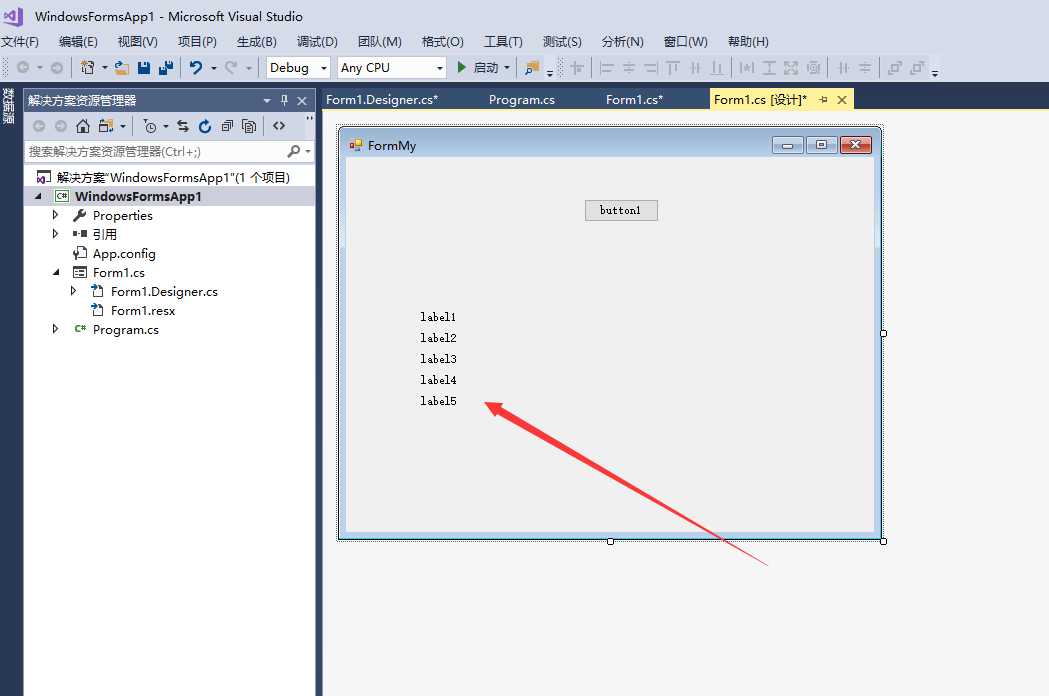Click Collapse All in Solution Explorer
The image size is (1049, 696).
click(227, 126)
